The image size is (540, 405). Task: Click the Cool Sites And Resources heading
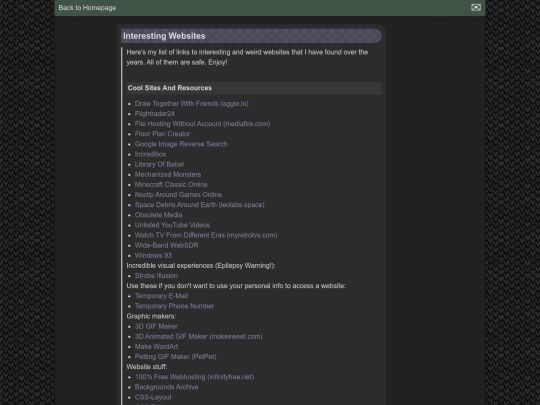[x=170, y=88]
